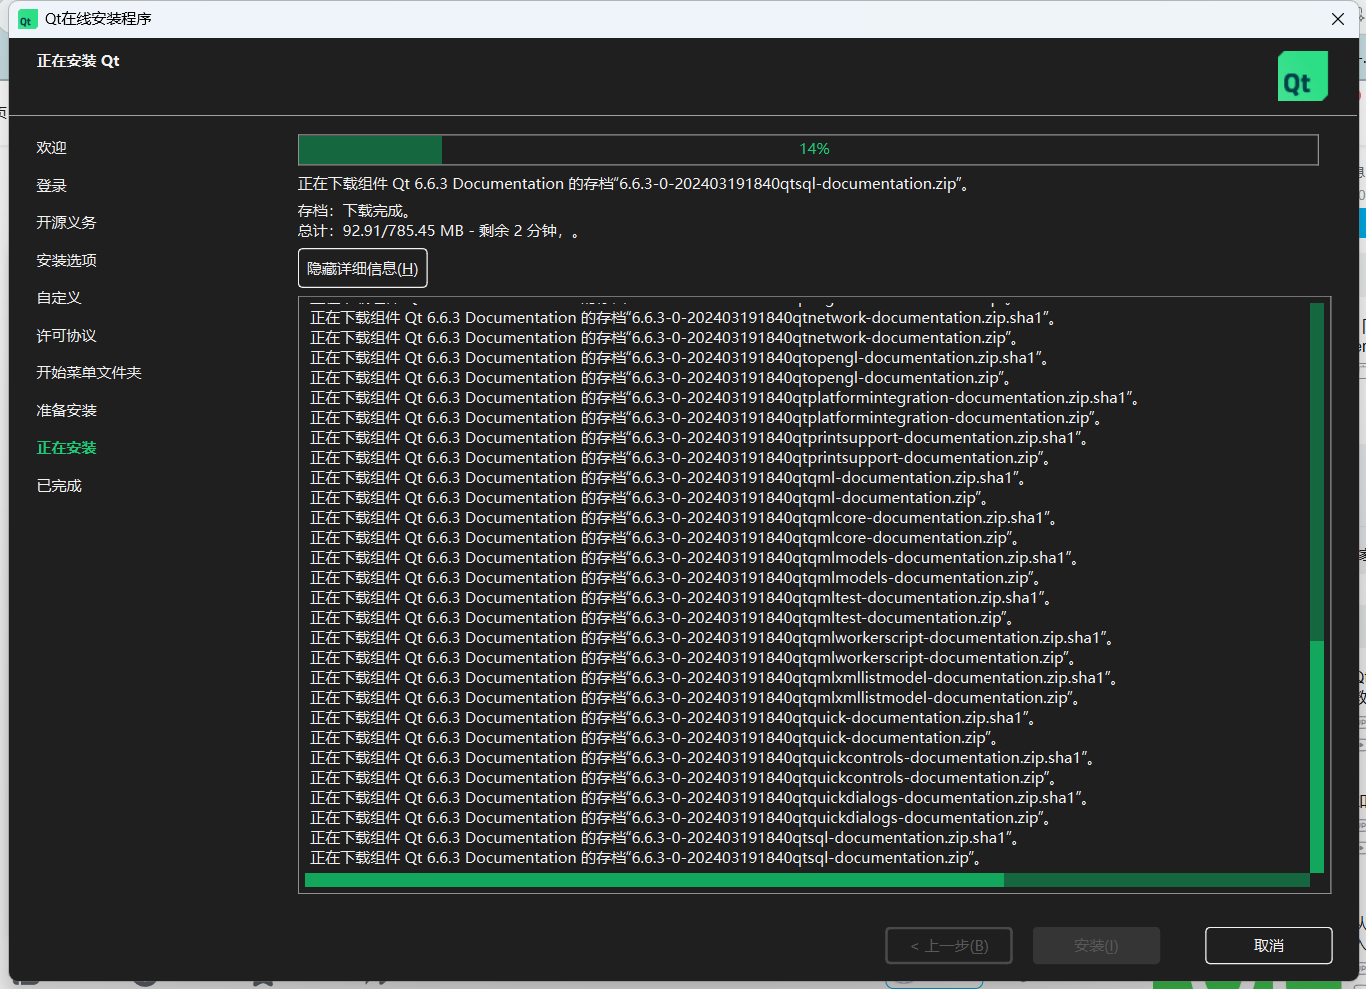1366x989 pixels.
Task: Click the 14% installation progress bar
Action: tap(808, 149)
